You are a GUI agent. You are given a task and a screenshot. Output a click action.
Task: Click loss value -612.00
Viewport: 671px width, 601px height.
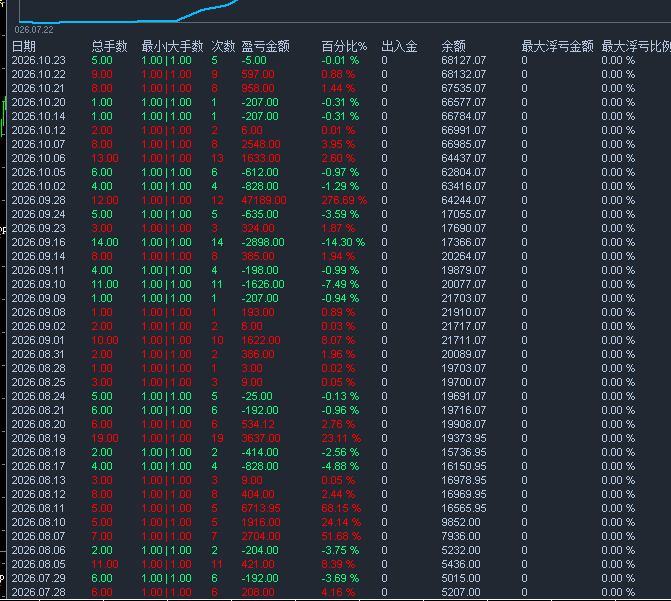260,173
